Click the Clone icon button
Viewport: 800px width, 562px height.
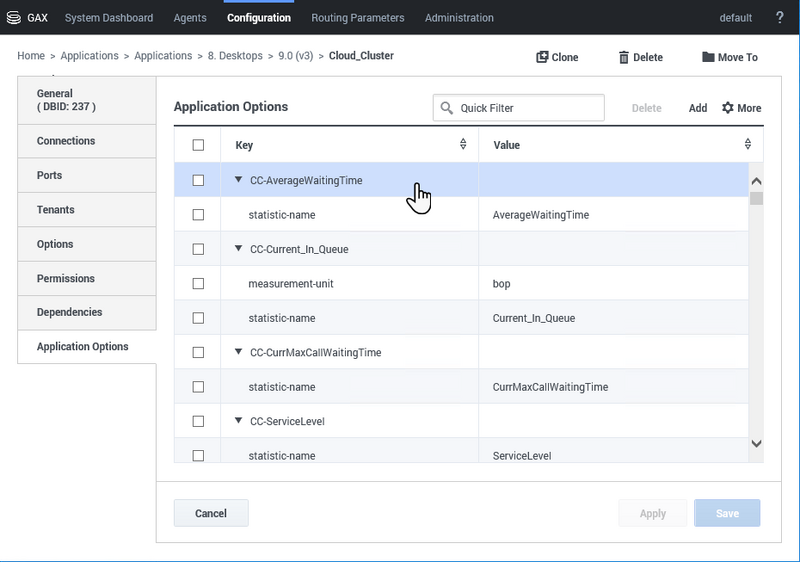tap(543, 57)
